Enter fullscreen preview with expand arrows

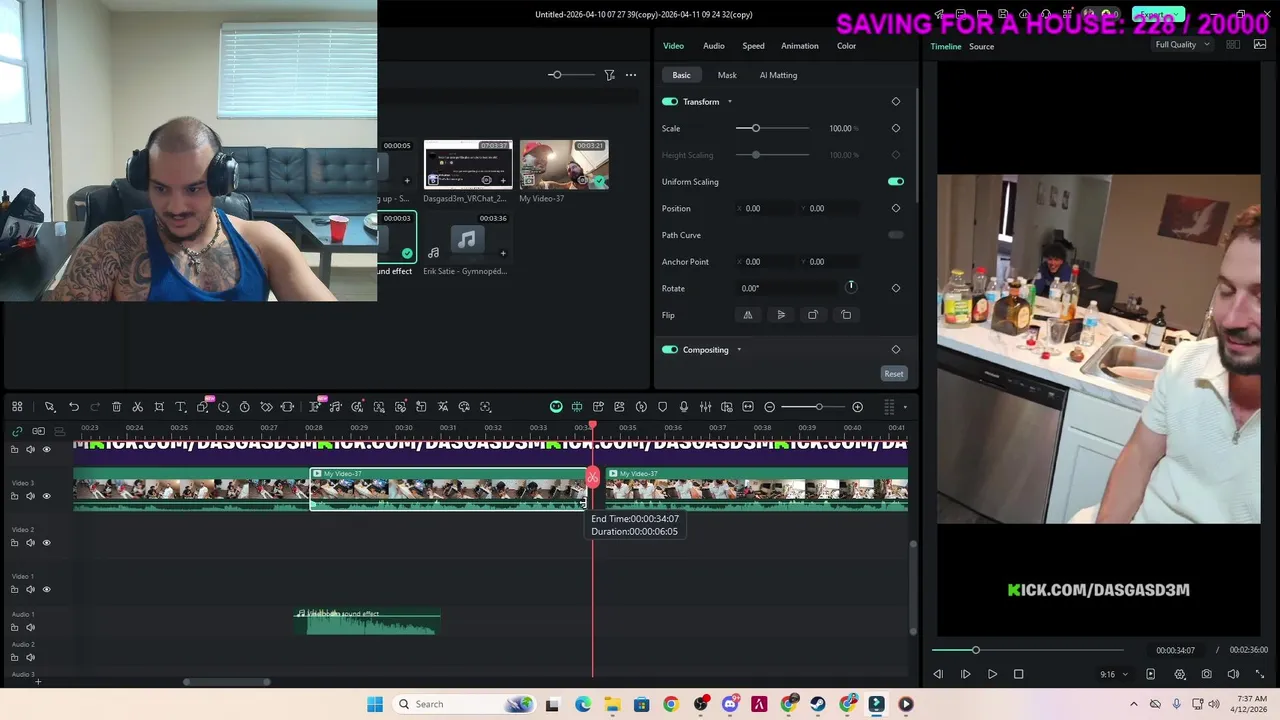pos(1259,674)
